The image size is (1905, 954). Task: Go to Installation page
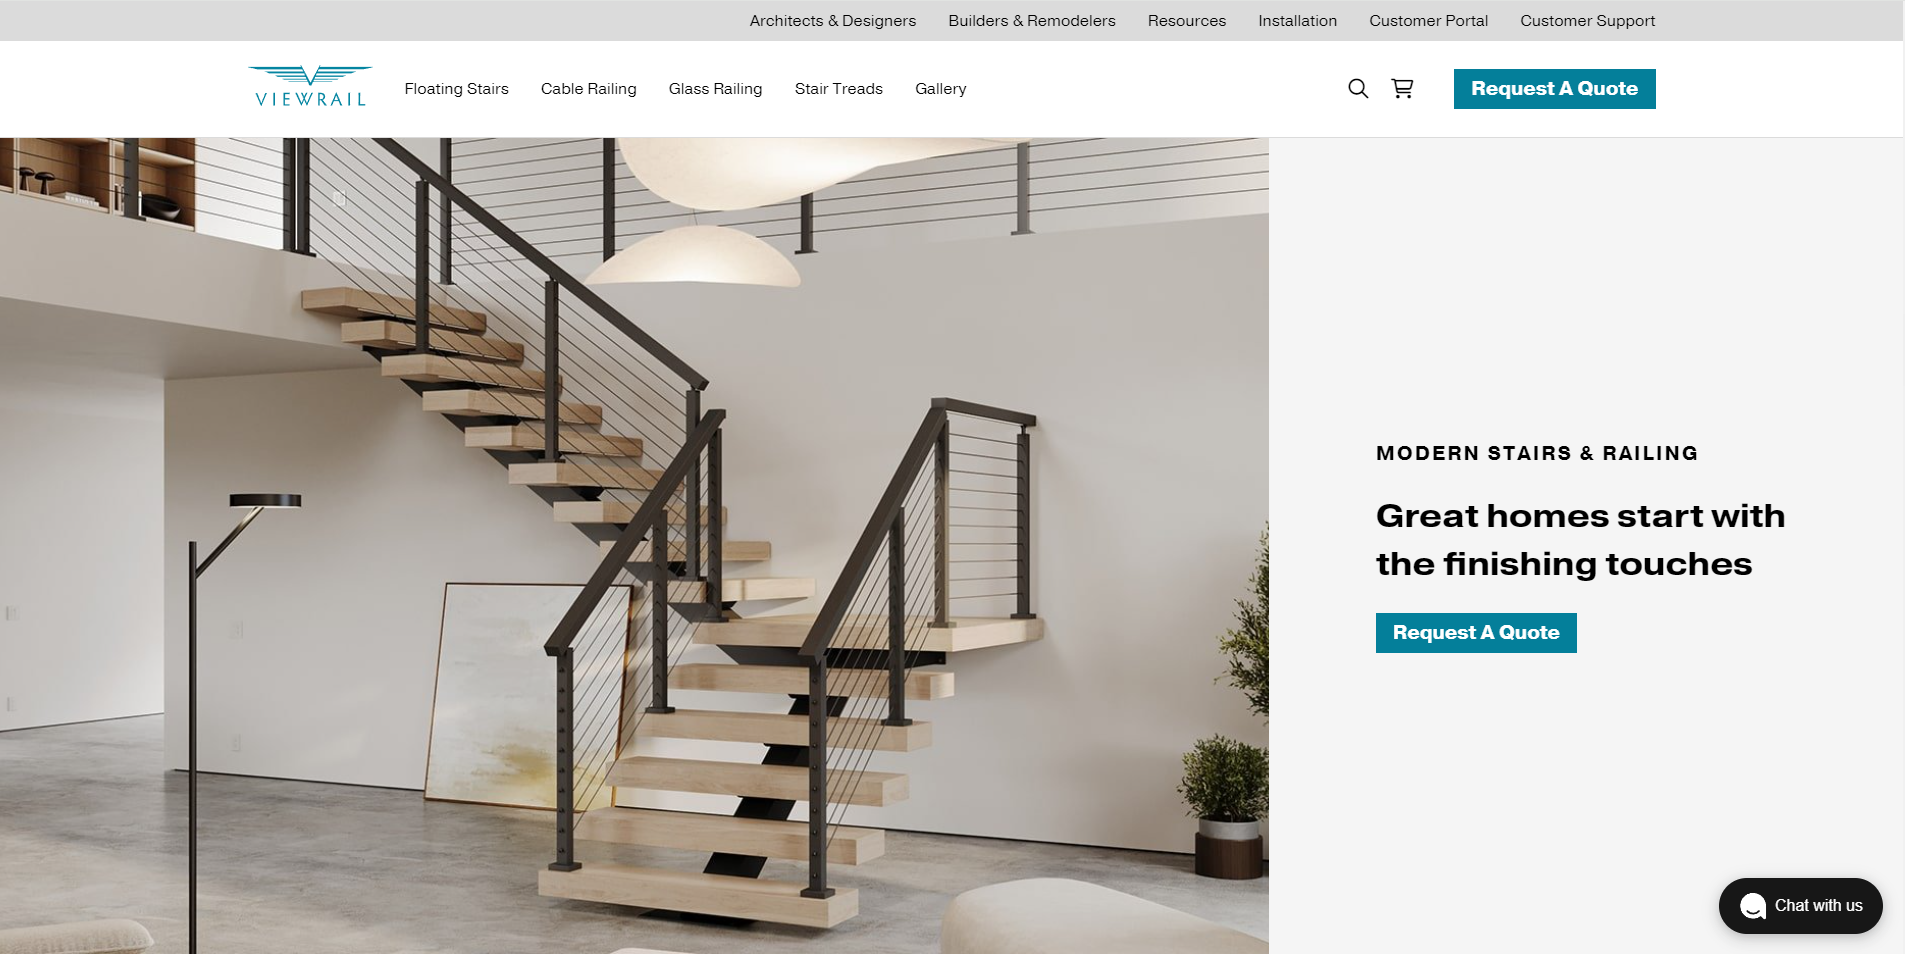pos(1297,21)
